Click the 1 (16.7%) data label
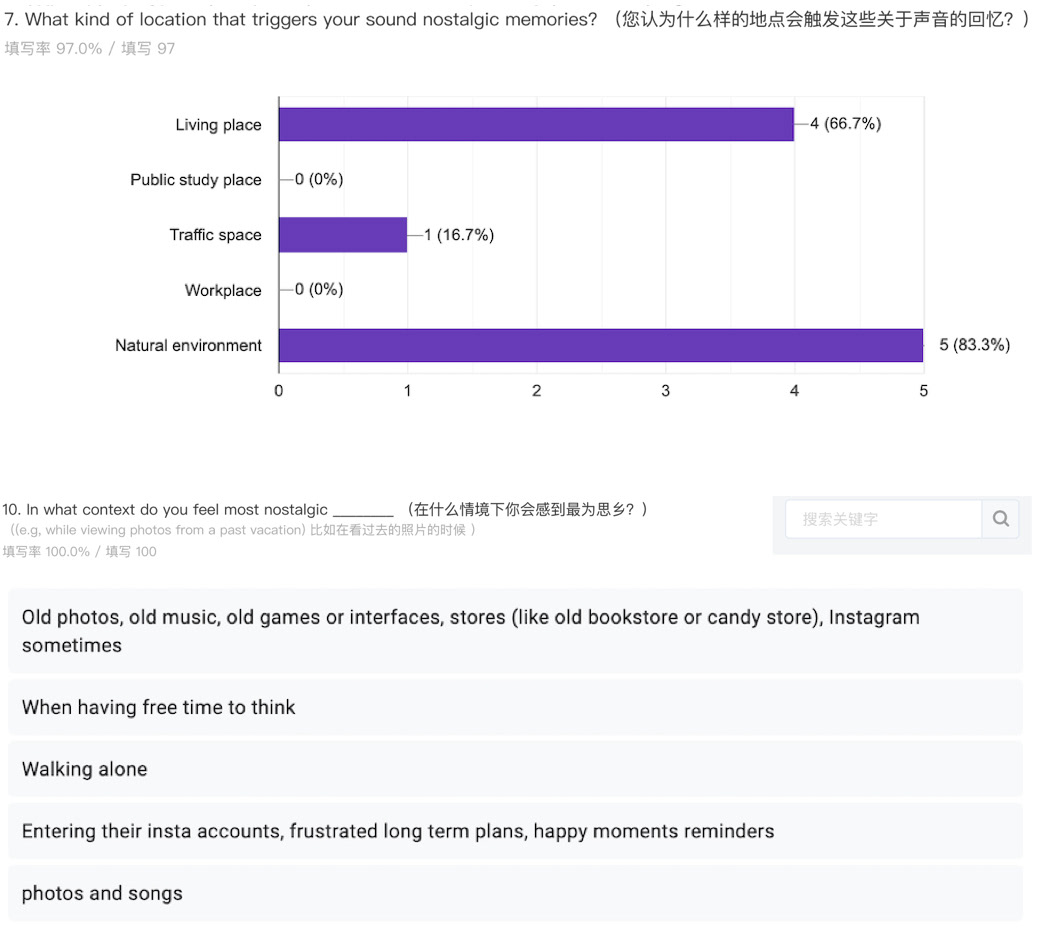Image resolution: width=1038 pixels, height=928 pixels. pos(459,234)
